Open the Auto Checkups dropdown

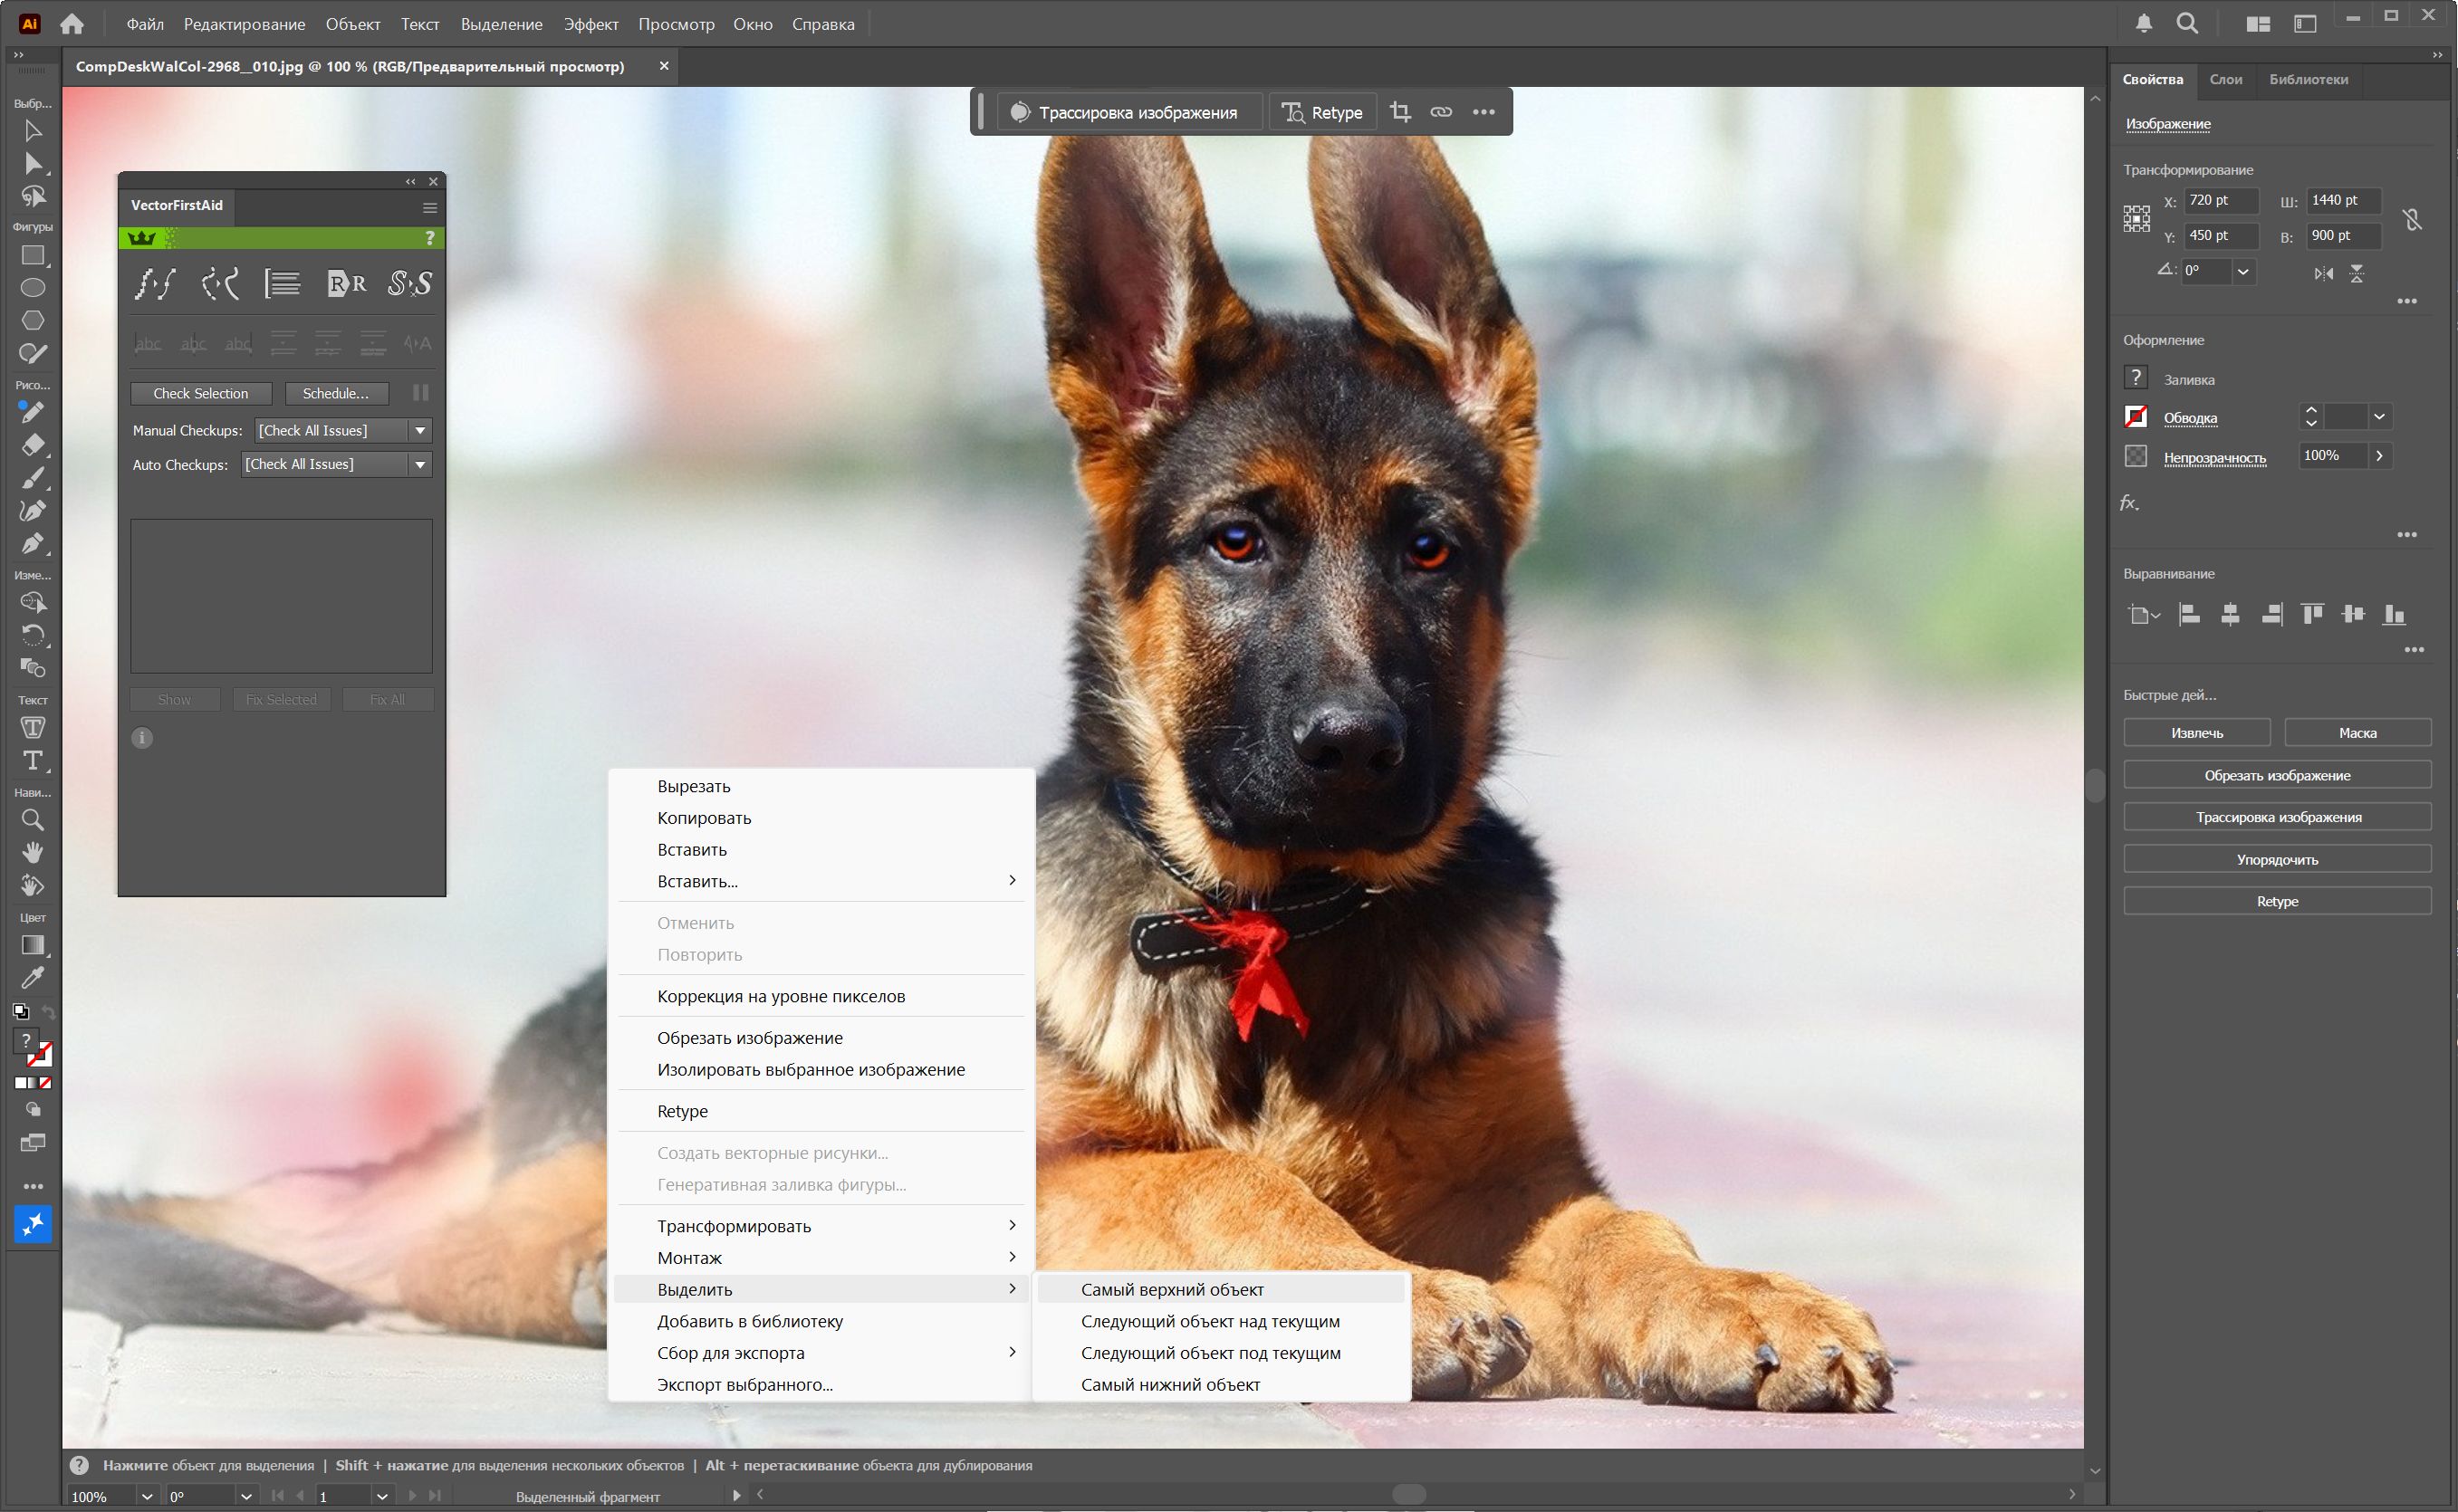pos(420,464)
